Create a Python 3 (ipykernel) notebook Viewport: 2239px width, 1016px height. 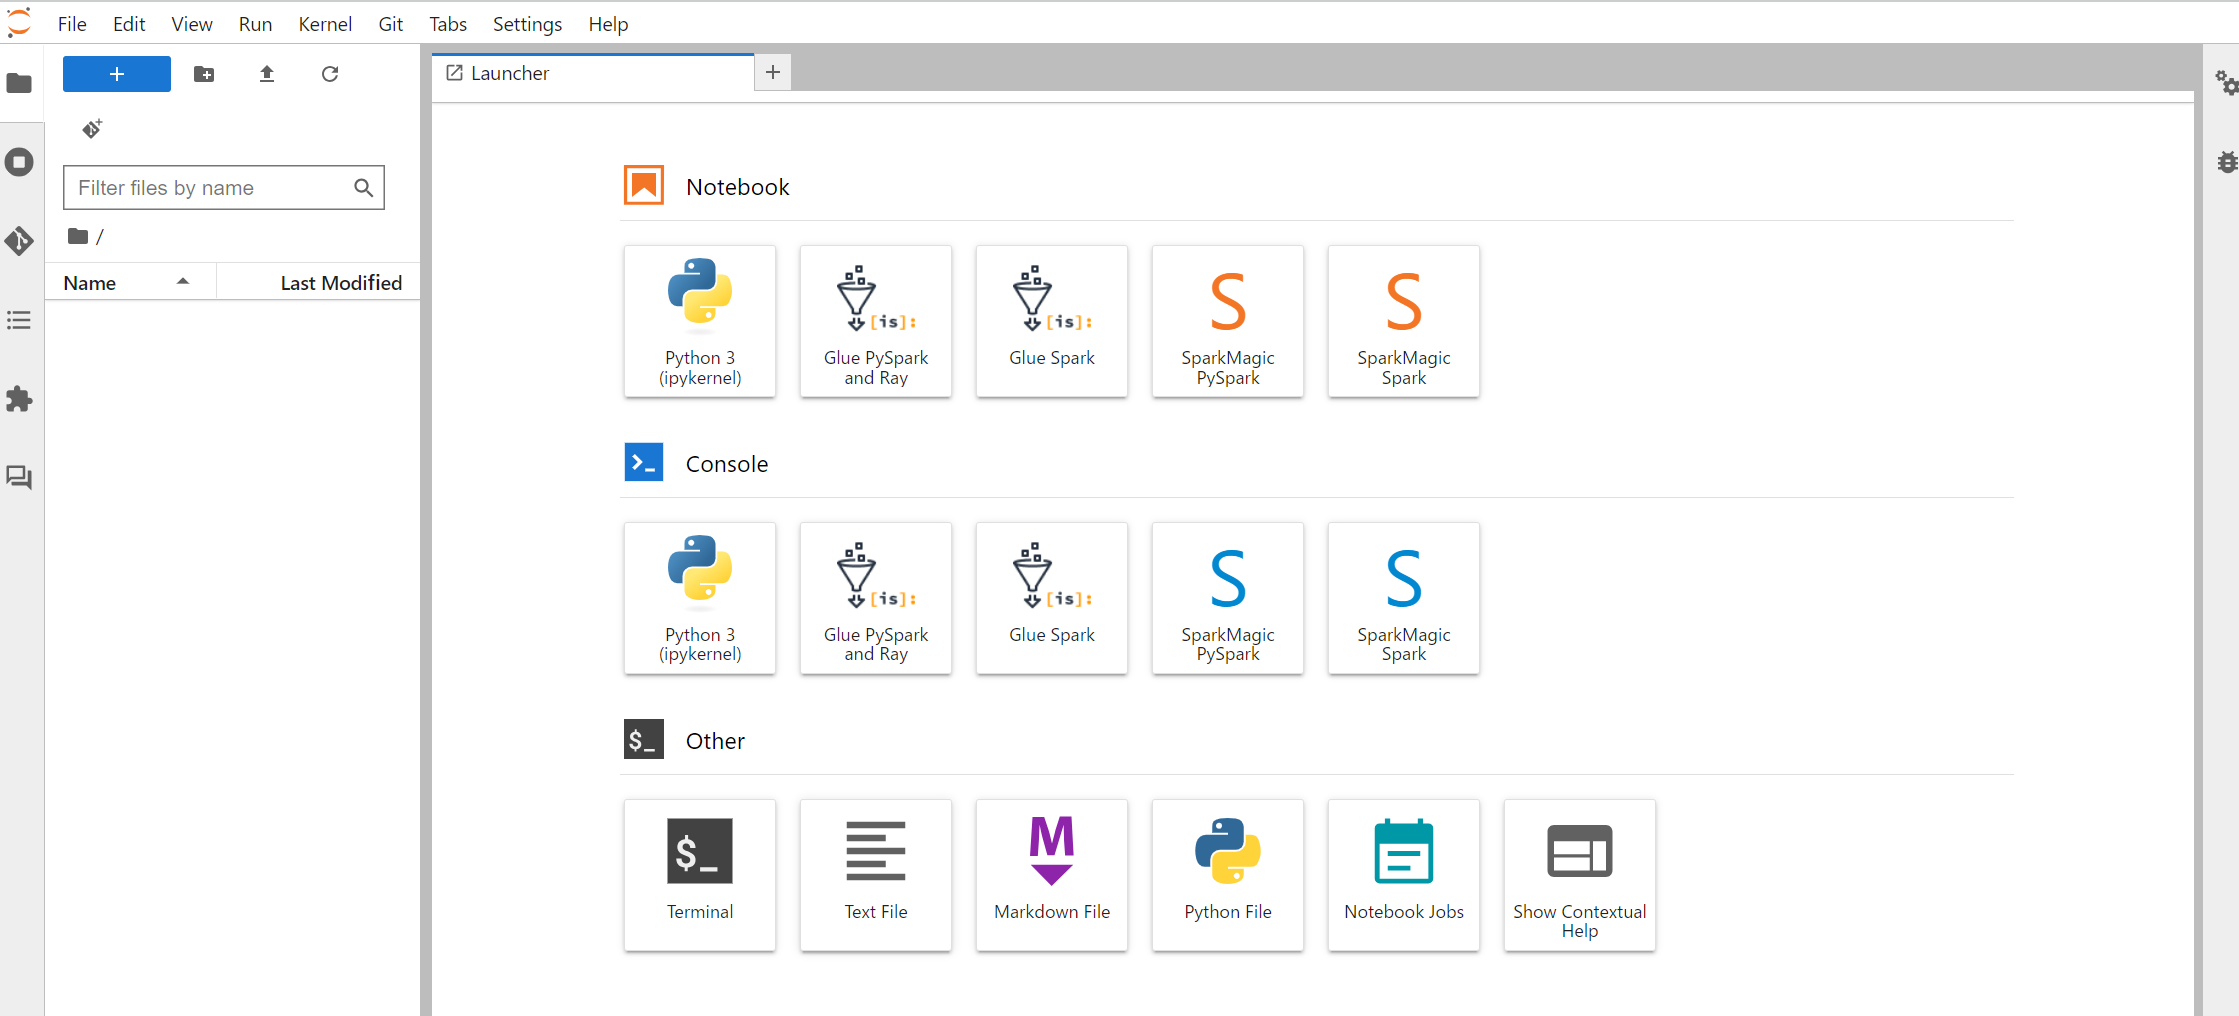pyautogui.click(x=700, y=321)
